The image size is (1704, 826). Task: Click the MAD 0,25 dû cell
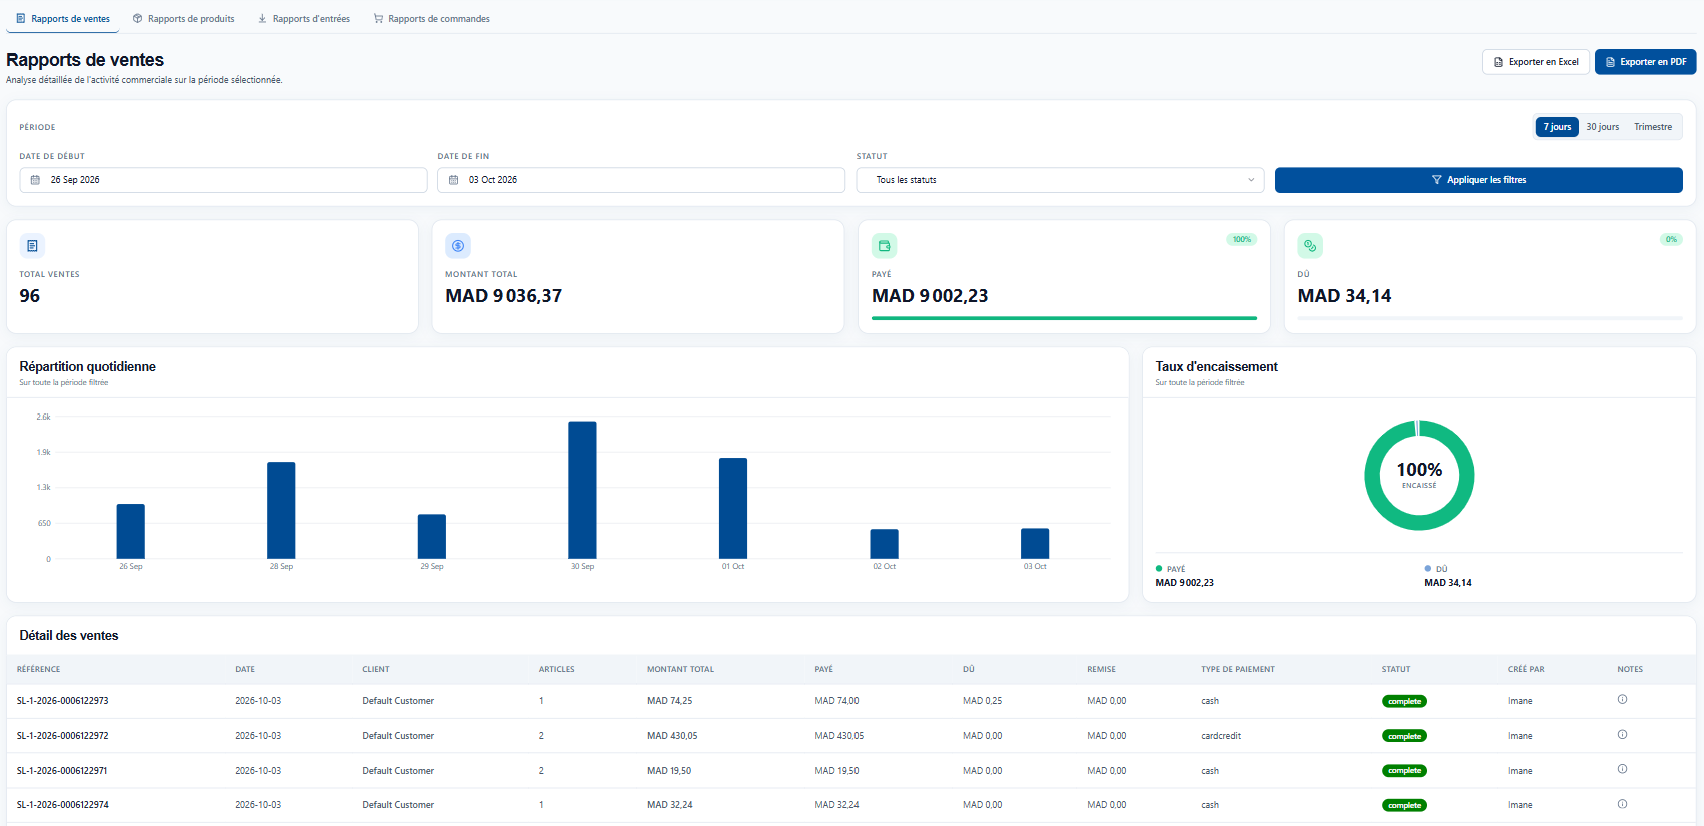[x=983, y=701]
